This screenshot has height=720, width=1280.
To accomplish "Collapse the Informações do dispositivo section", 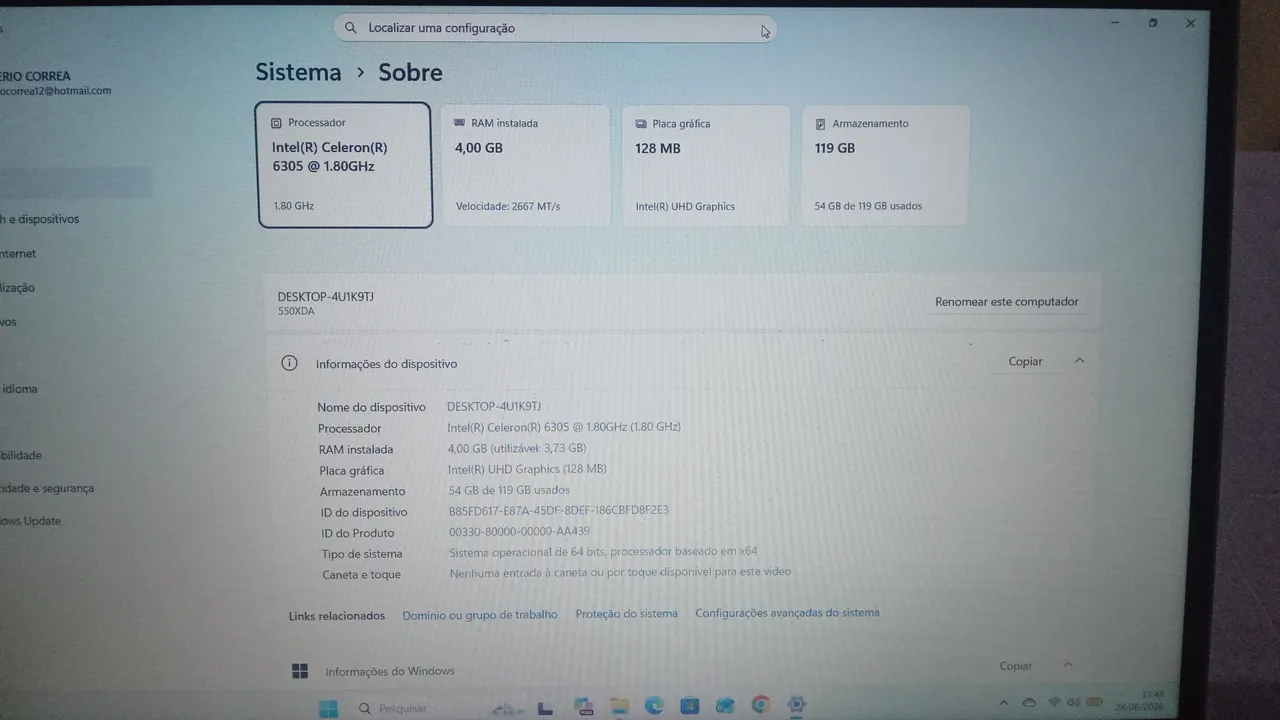I will [x=1079, y=361].
